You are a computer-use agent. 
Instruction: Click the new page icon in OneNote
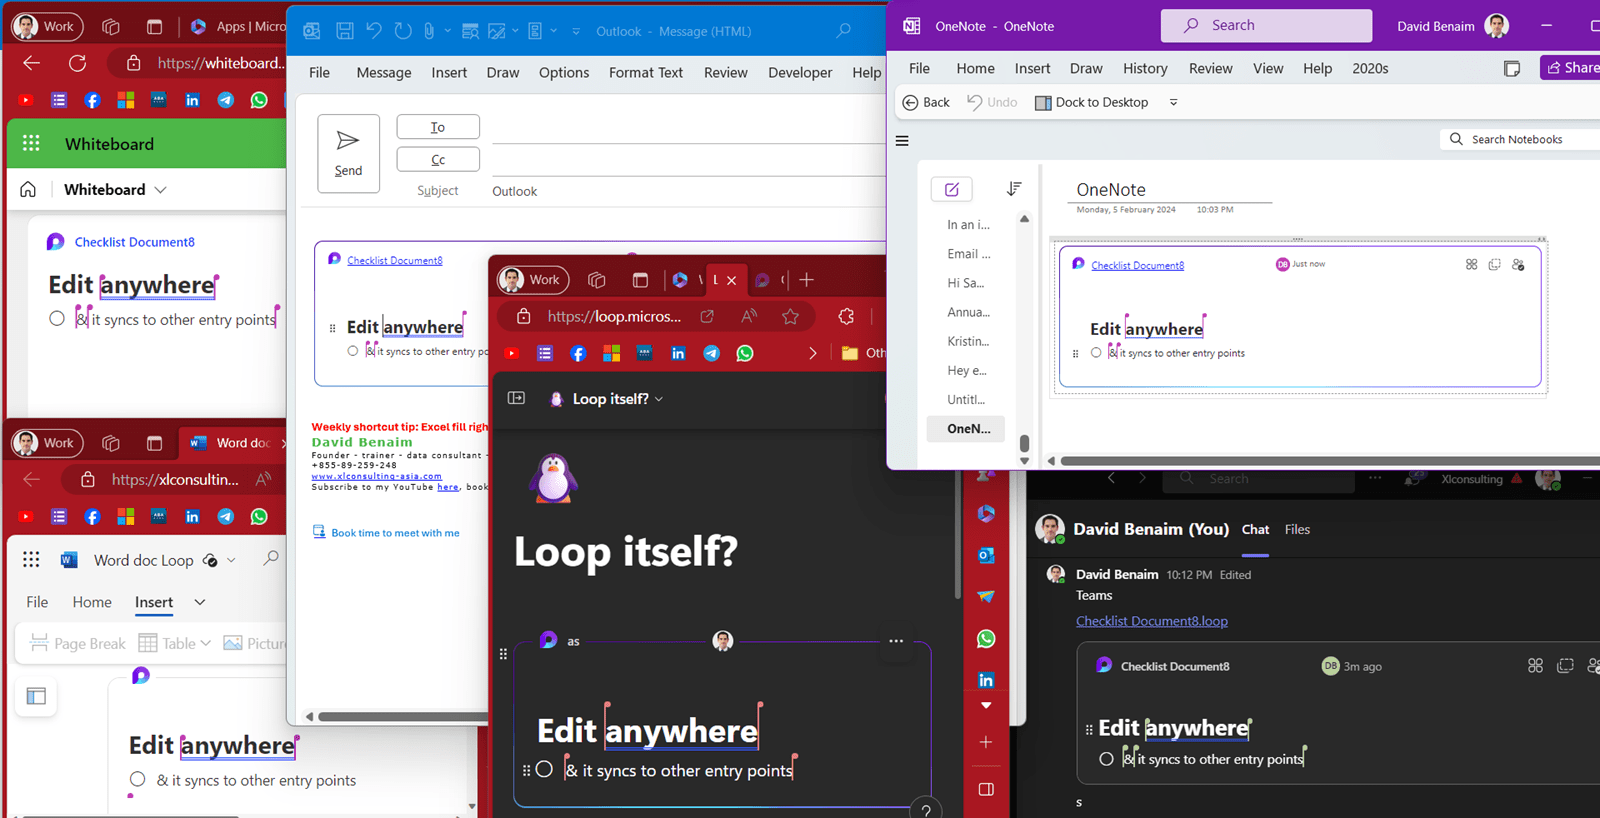[x=951, y=189]
